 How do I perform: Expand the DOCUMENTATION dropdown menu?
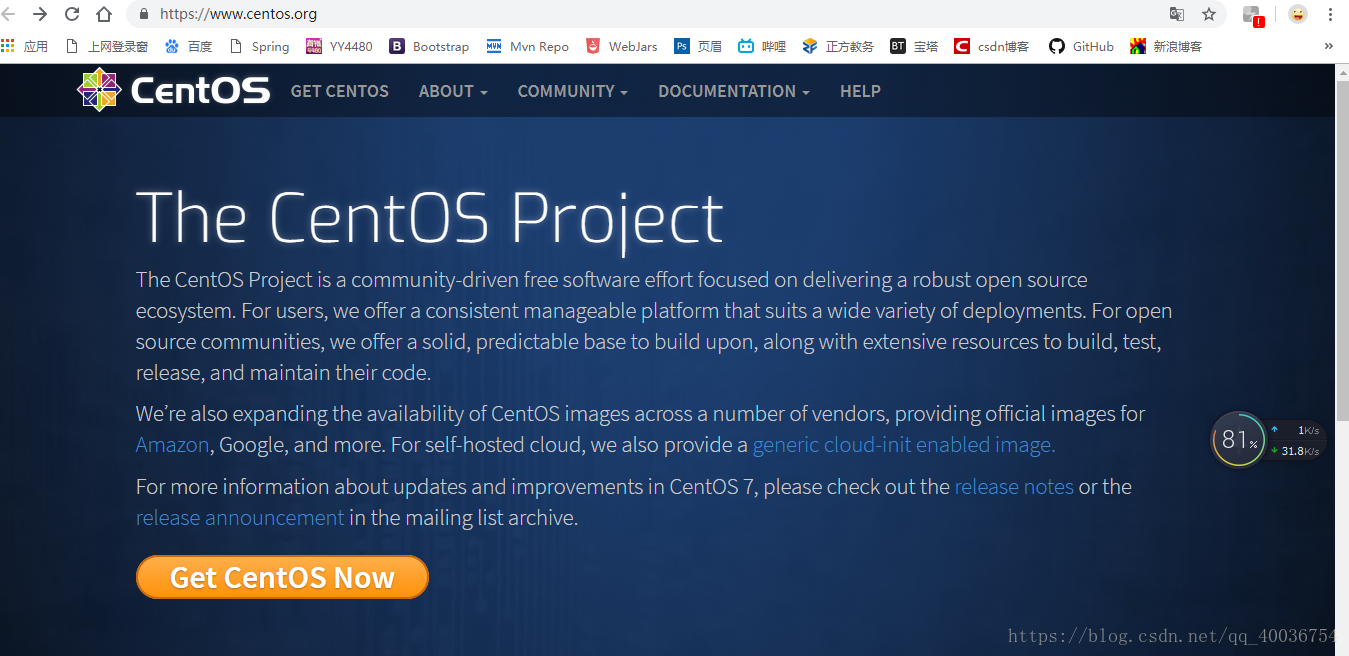734,91
